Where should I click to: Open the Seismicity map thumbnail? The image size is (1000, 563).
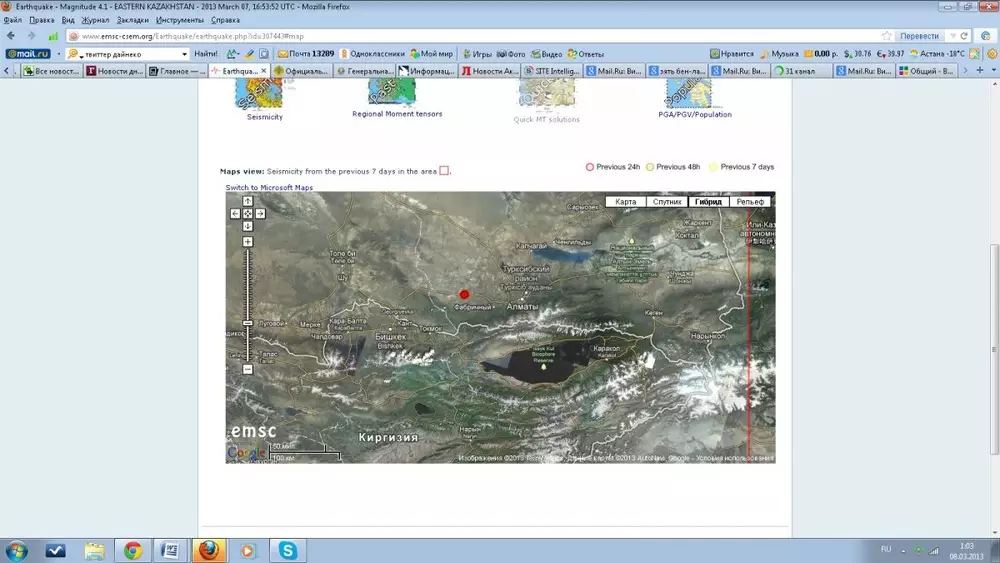tap(259, 96)
